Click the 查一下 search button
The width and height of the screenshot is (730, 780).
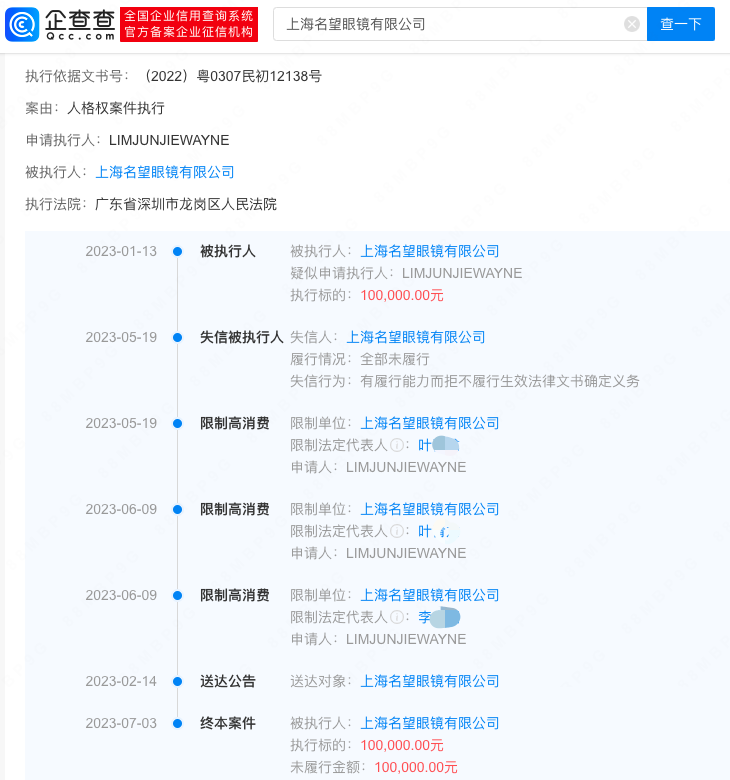tap(680, 24)
